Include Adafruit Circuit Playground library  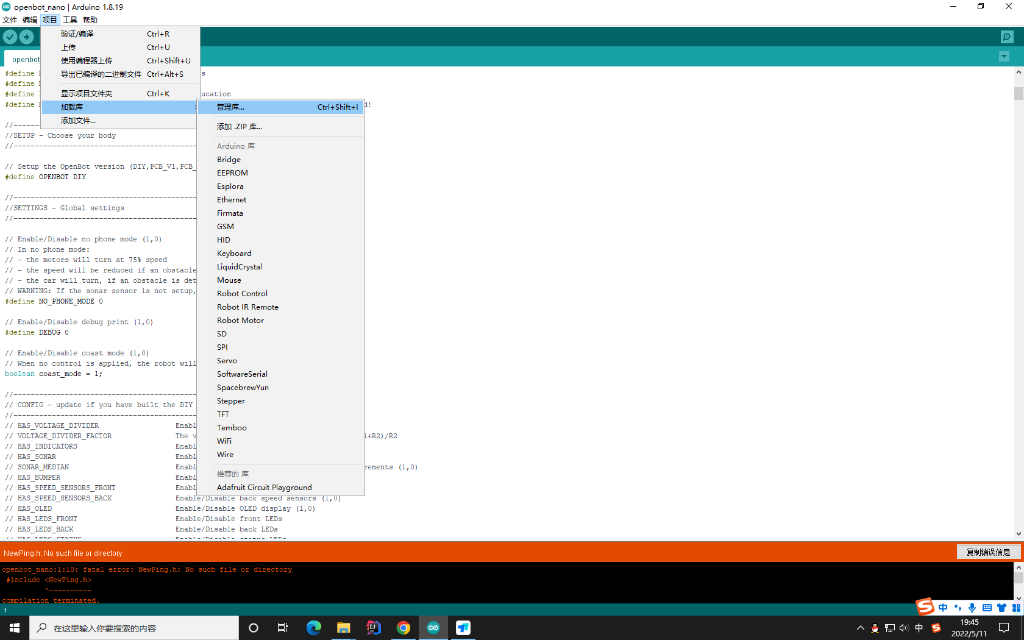281,487
